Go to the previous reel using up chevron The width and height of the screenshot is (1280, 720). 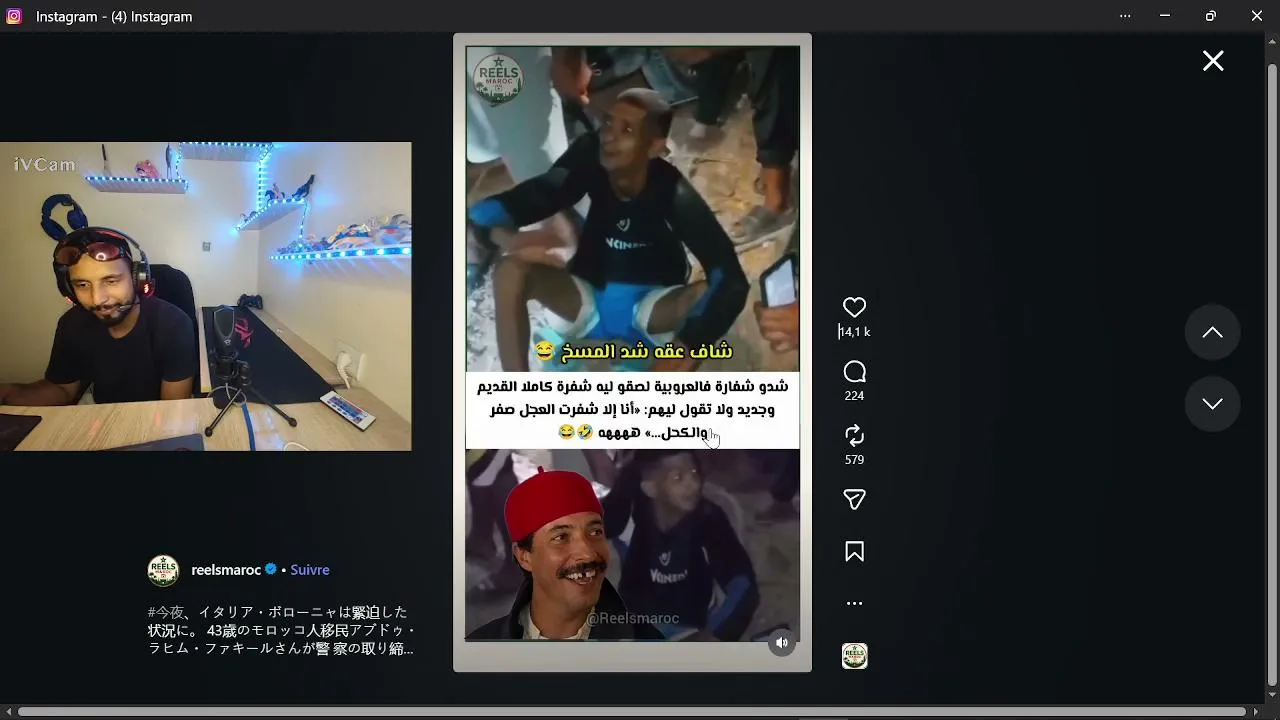tap(1212, 333)
